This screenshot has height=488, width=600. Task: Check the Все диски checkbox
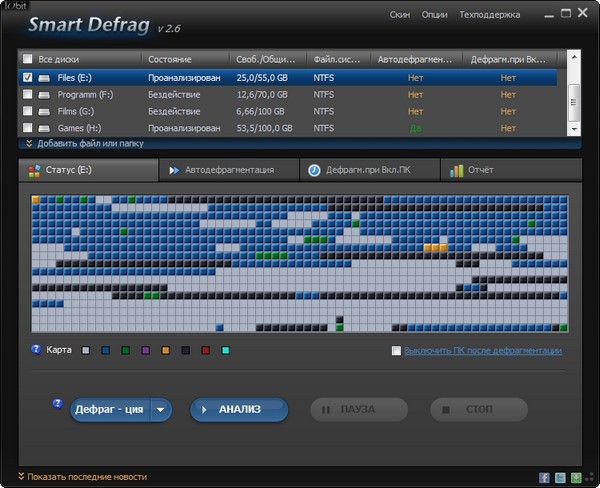[27, 59]
